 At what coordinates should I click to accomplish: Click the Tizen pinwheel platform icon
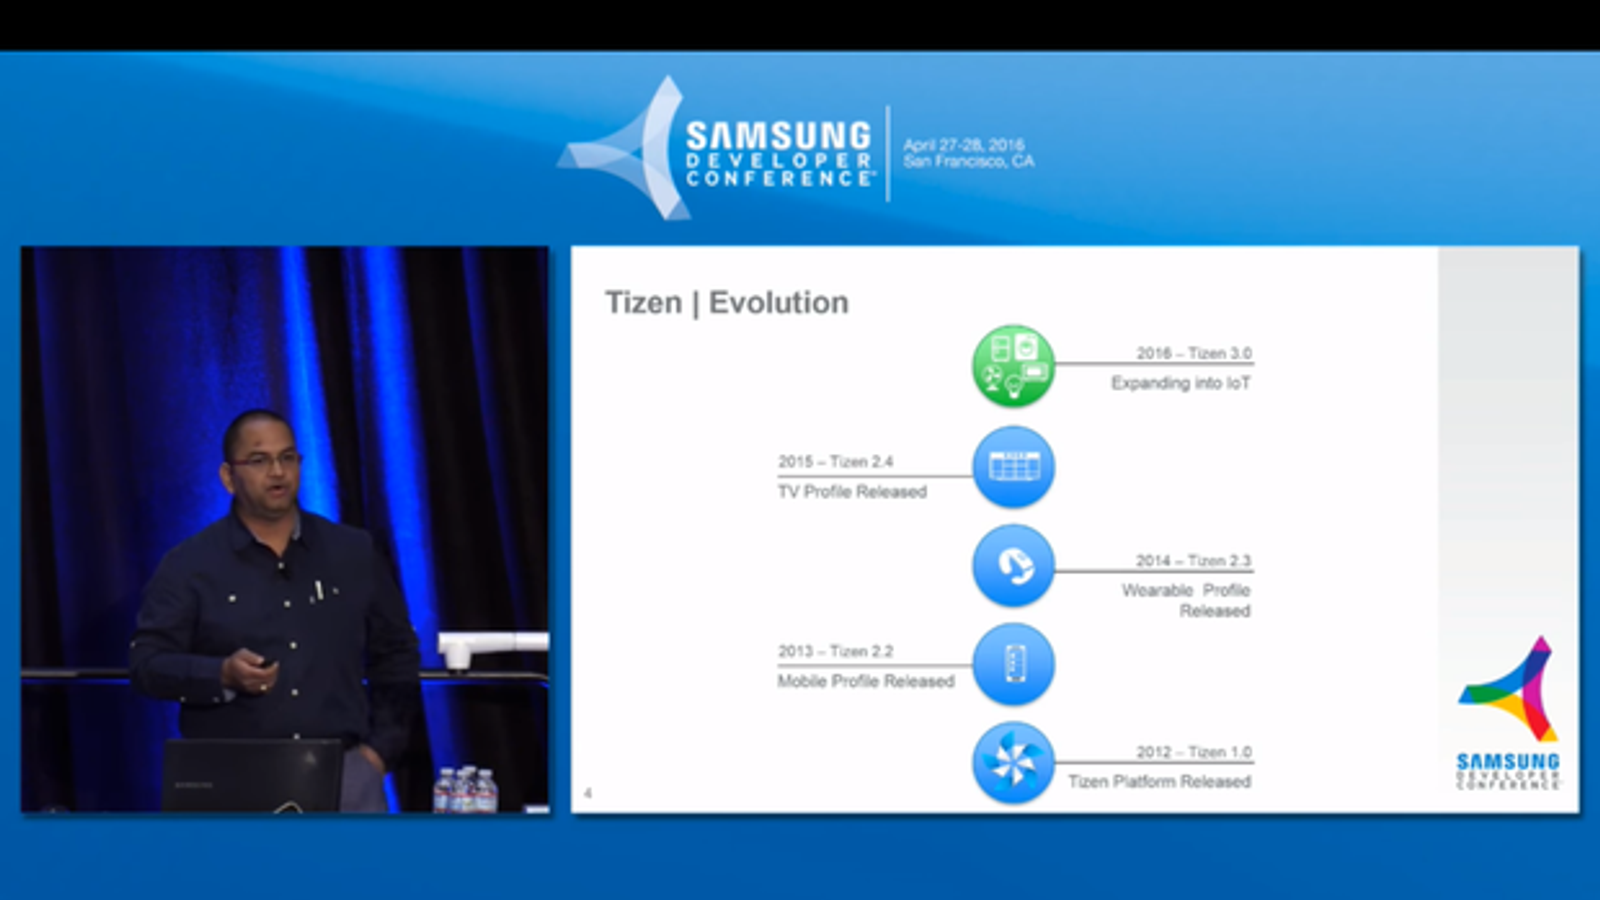[1013, 763]
